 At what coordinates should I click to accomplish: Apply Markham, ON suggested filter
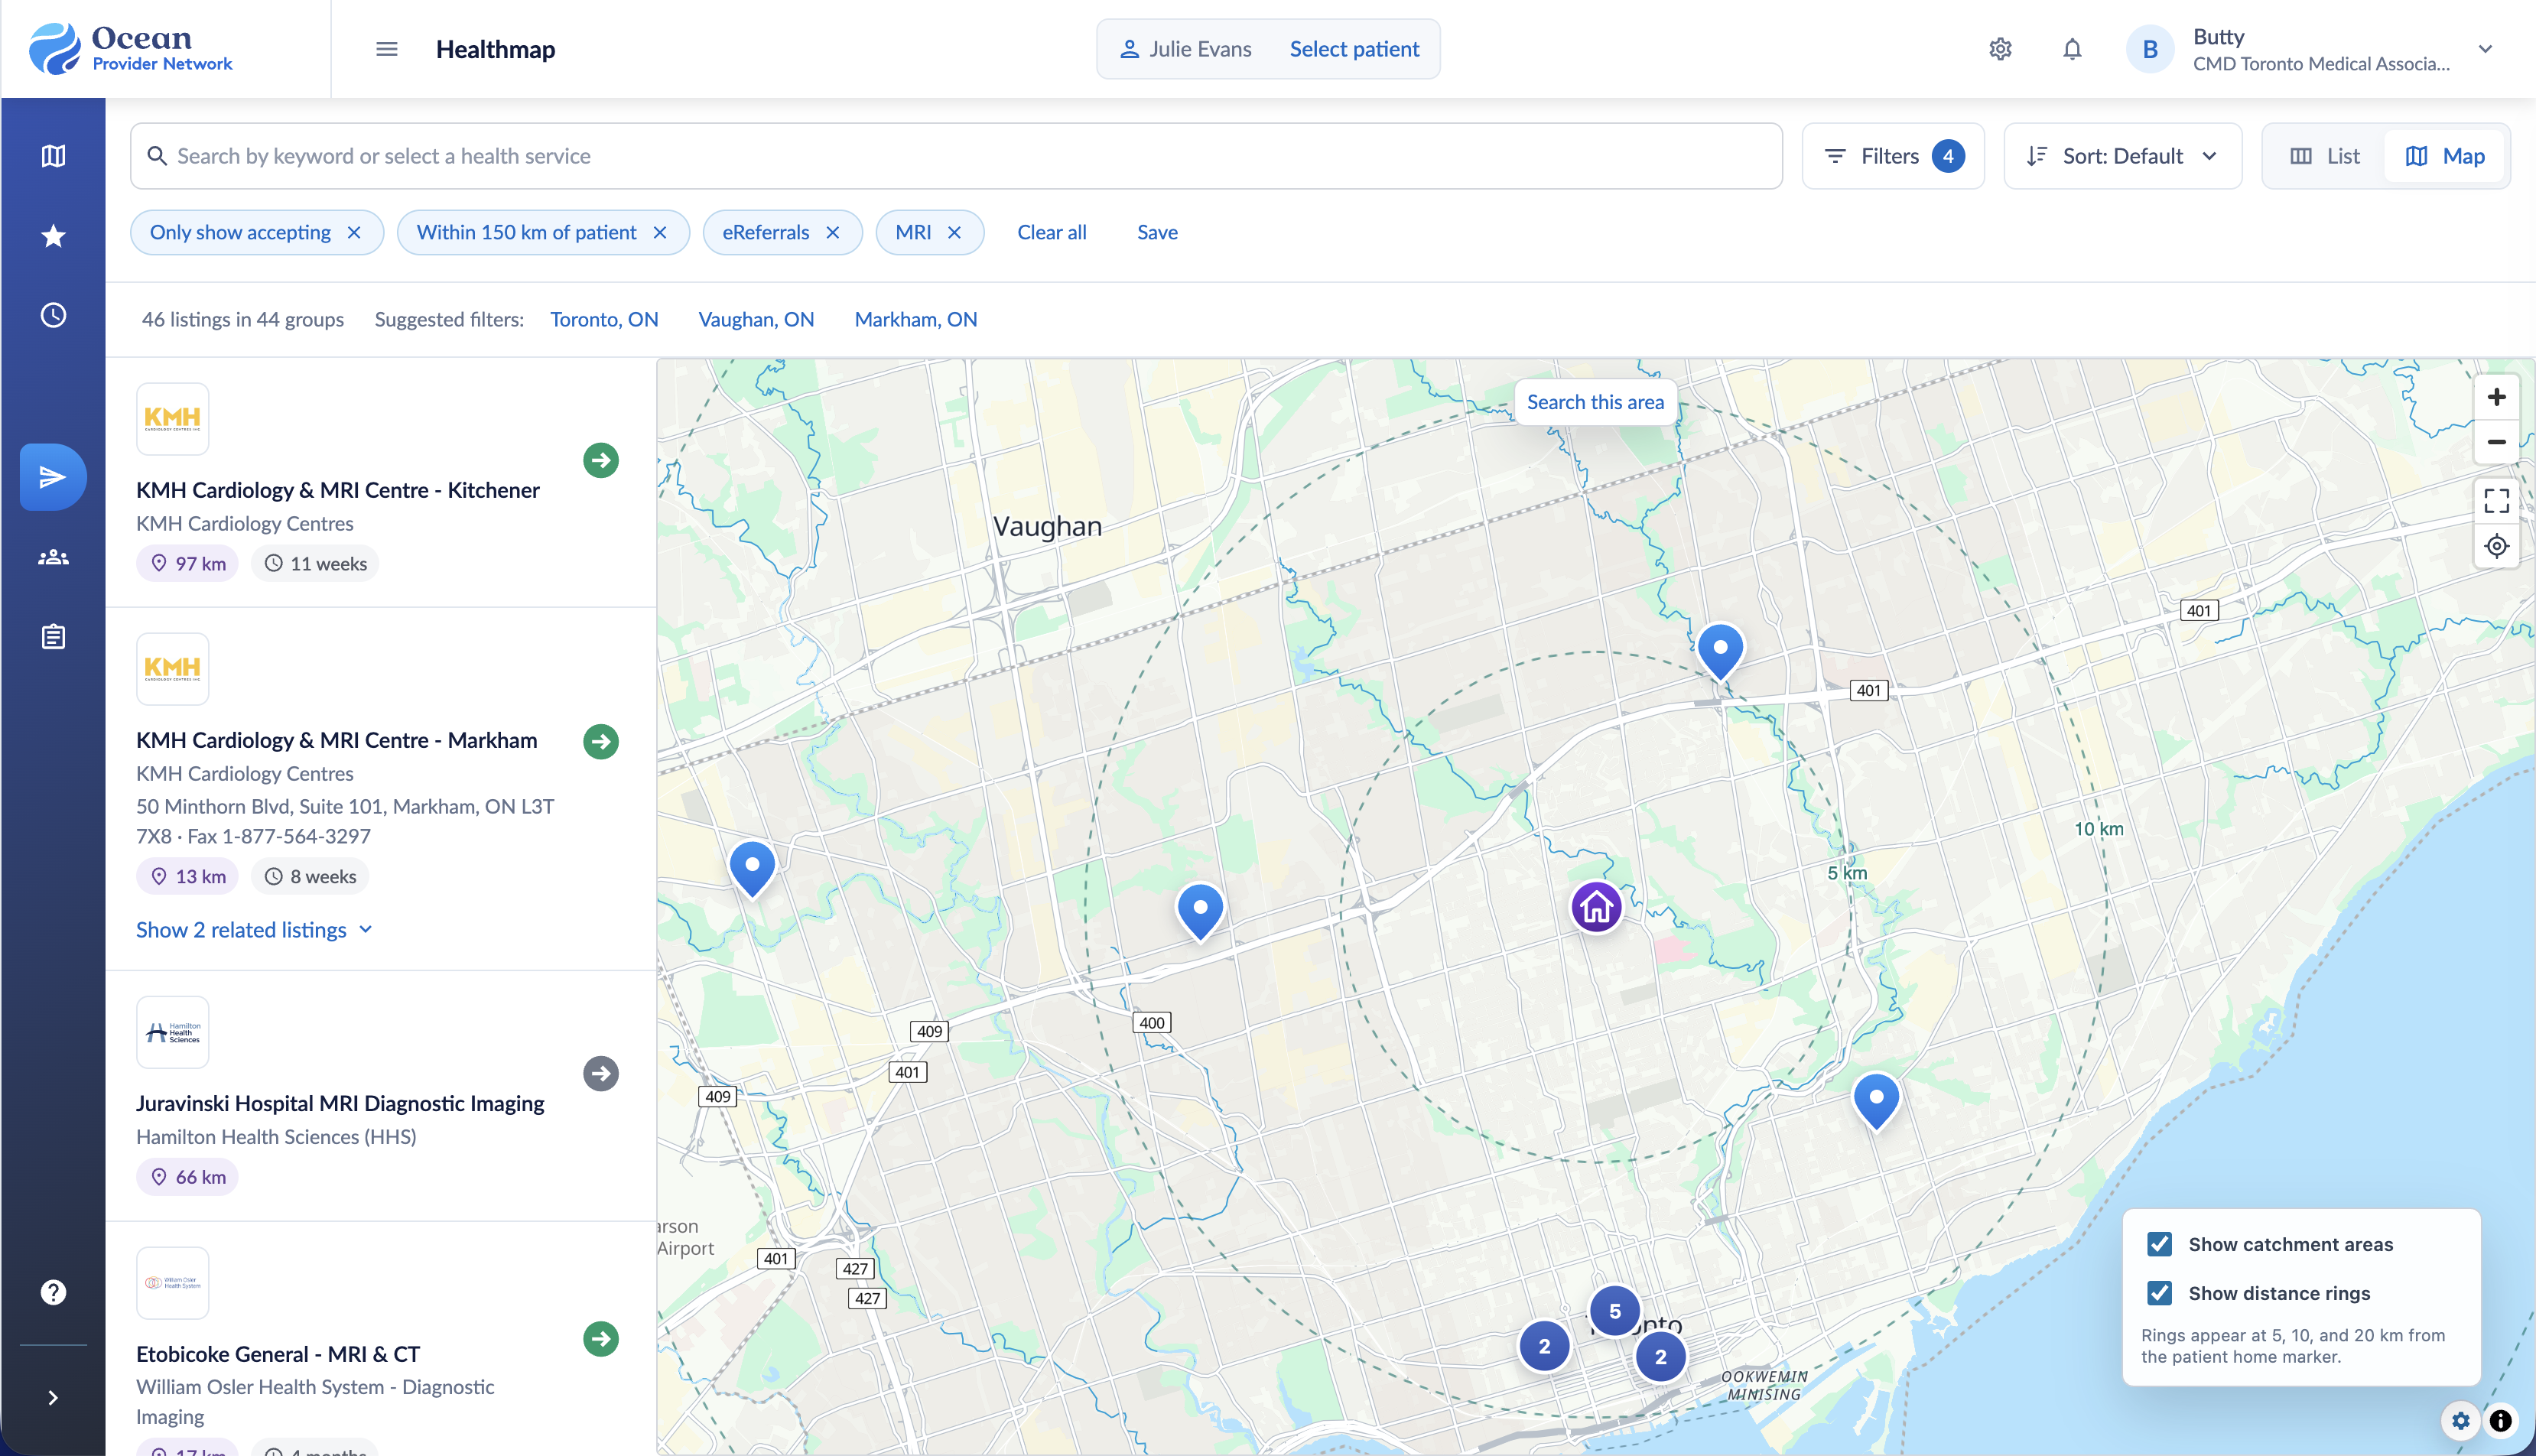click(x=915, y=319)
